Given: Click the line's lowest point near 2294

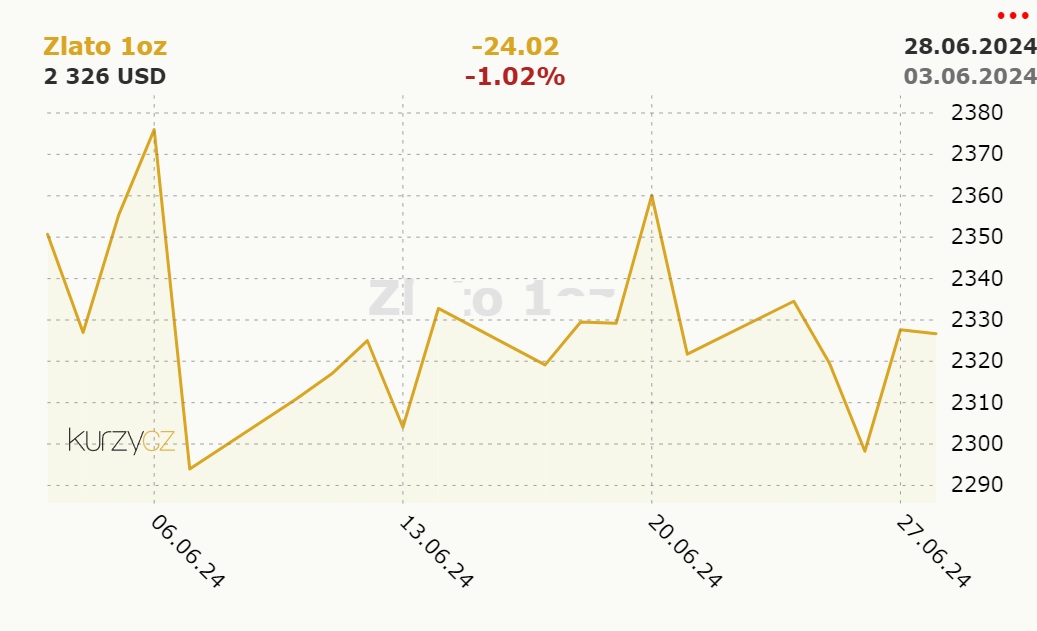Looking at the screenshot, I should coord(190,468).
